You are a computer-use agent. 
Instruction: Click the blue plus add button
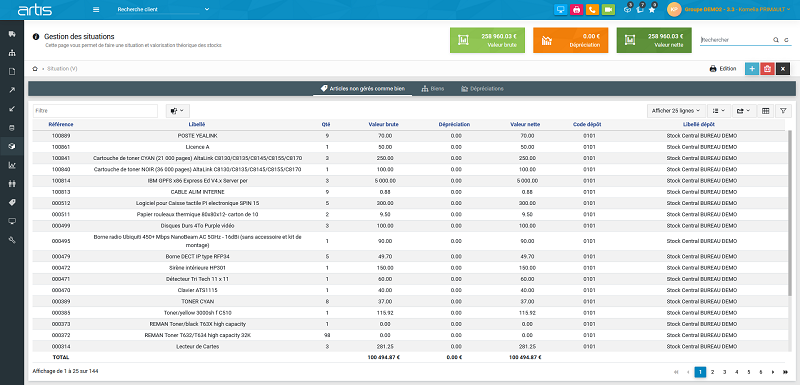[752, 69]
